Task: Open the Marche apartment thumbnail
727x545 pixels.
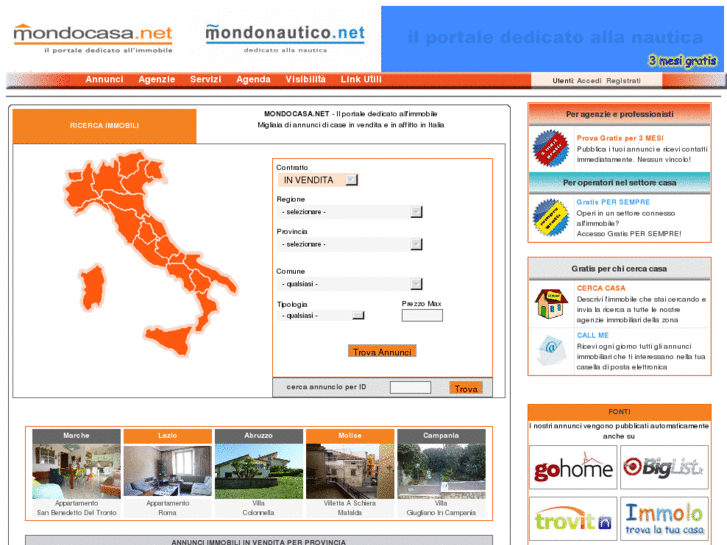Action: pyautogui.click(x=77, y=471)
